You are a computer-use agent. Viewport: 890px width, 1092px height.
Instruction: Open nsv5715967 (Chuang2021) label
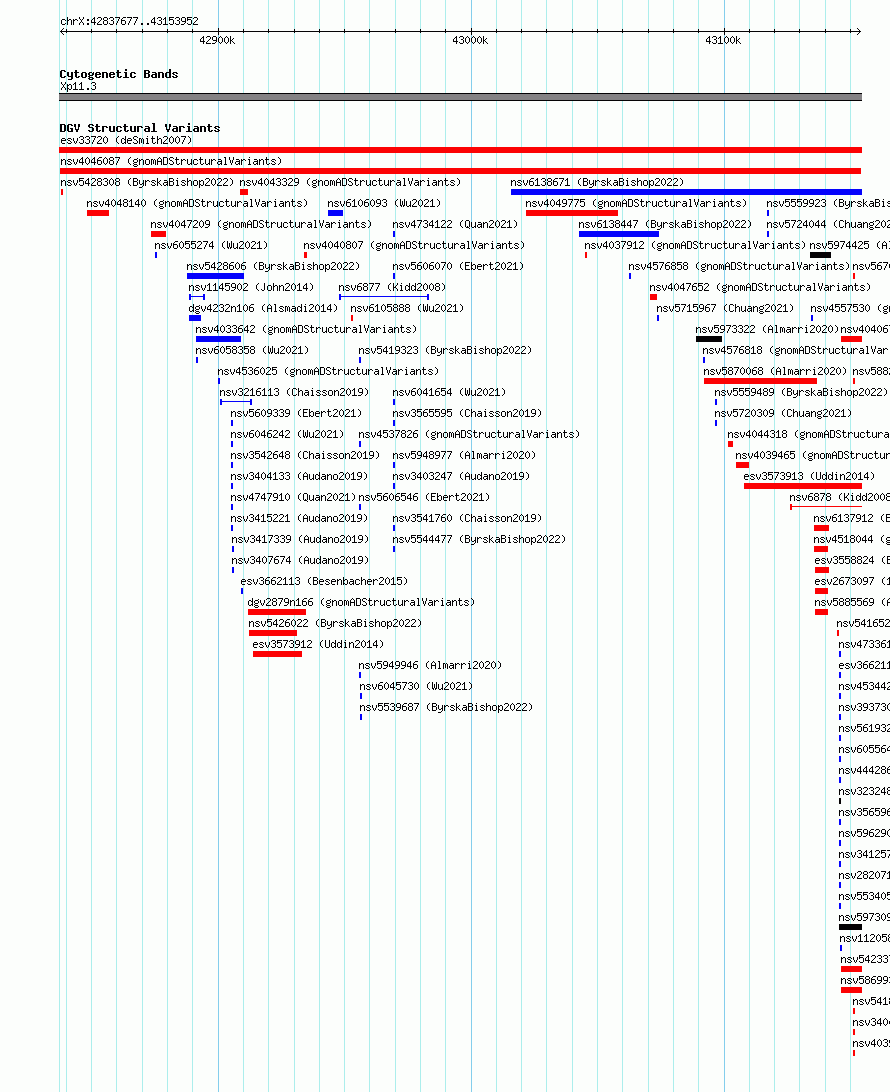(x=725, y=307)
